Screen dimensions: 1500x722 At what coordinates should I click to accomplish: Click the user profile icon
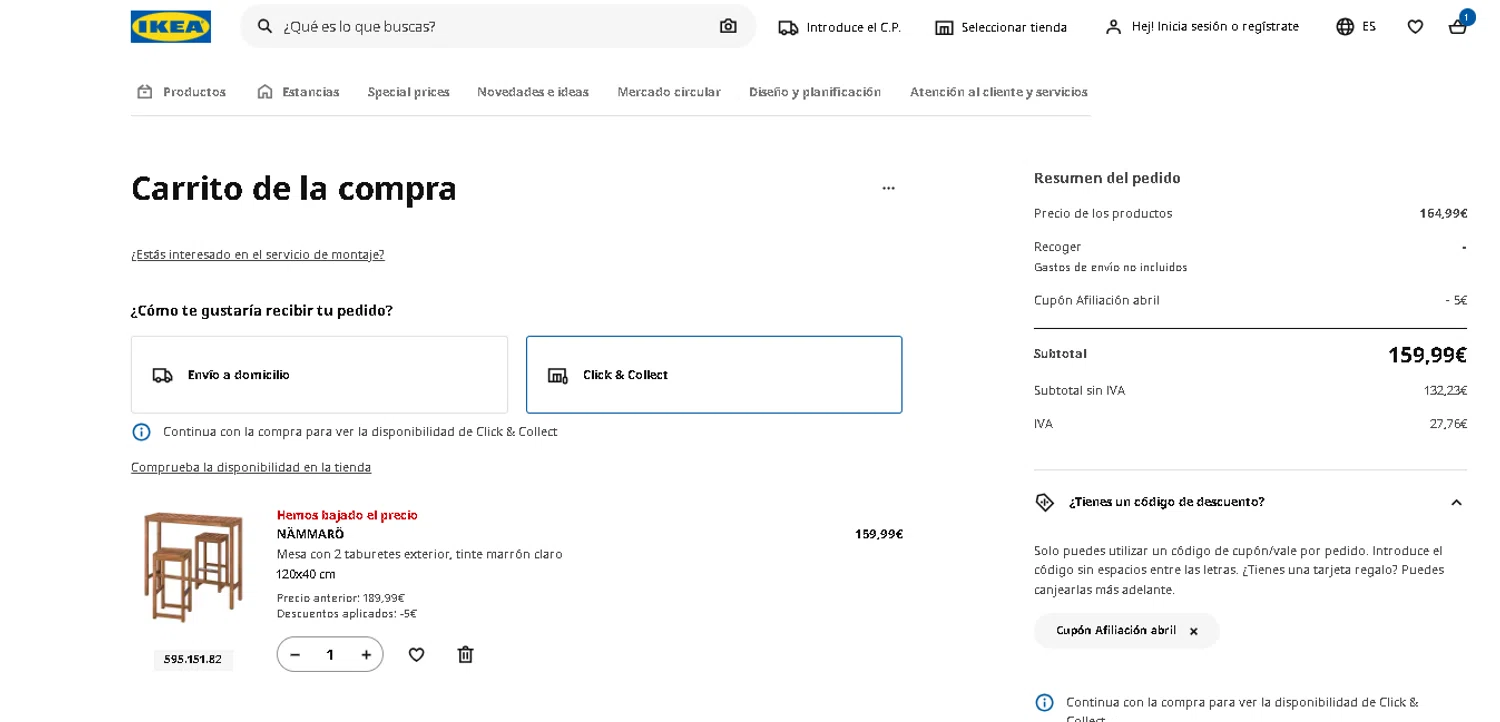click(1113, 27)
